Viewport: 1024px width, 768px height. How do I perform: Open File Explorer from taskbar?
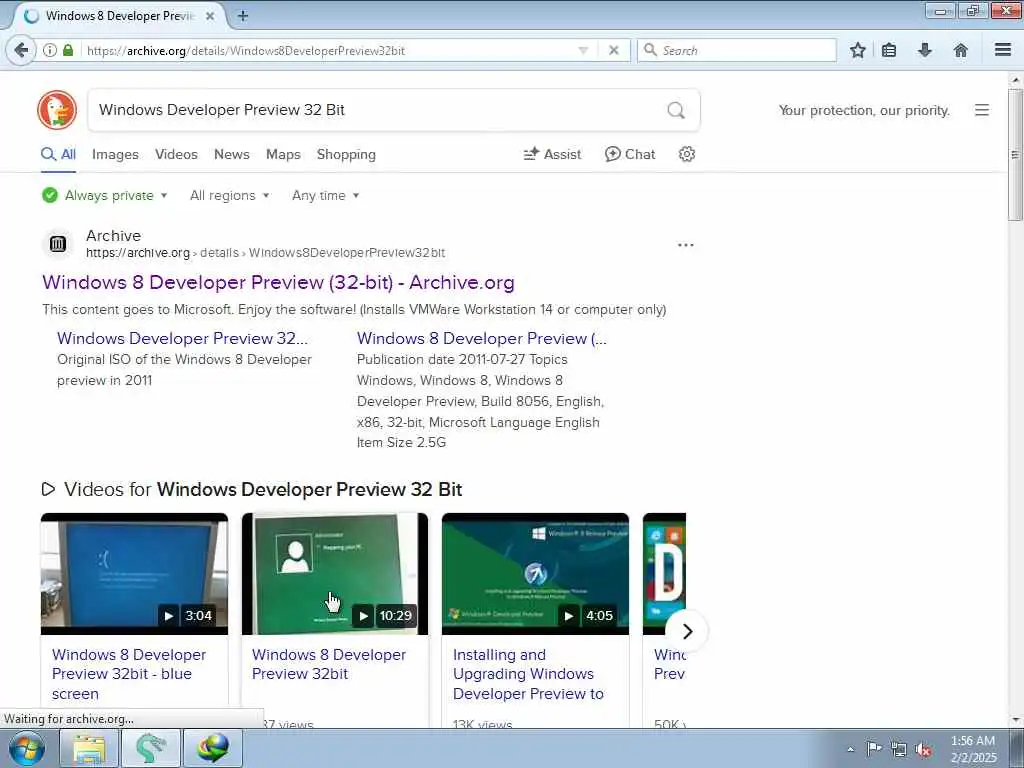click(89, 748)
